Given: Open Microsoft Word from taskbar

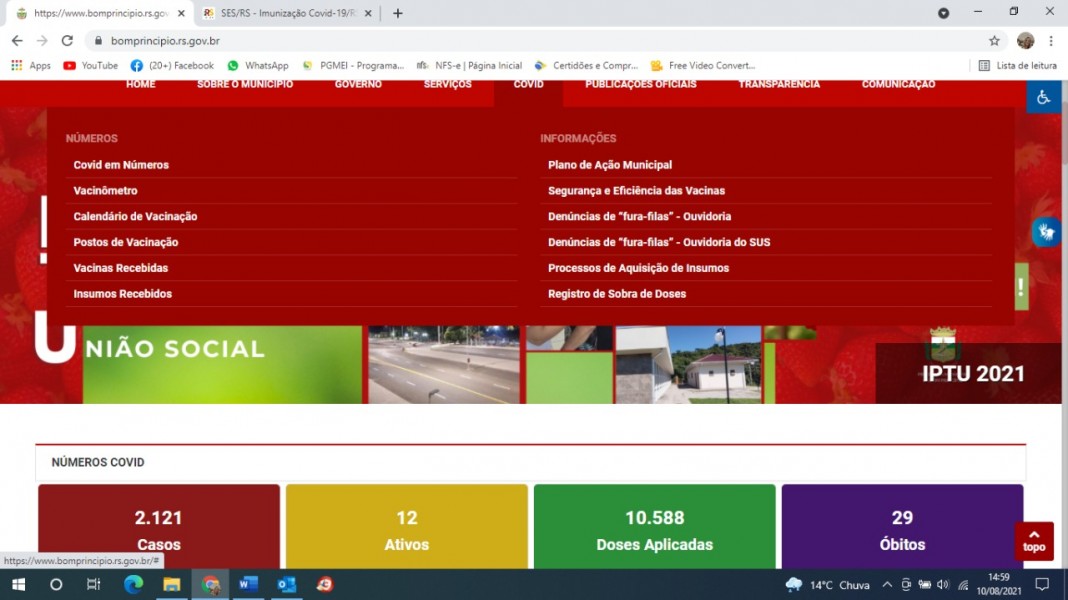Looking at the screenshot, I should click(248, 584).
